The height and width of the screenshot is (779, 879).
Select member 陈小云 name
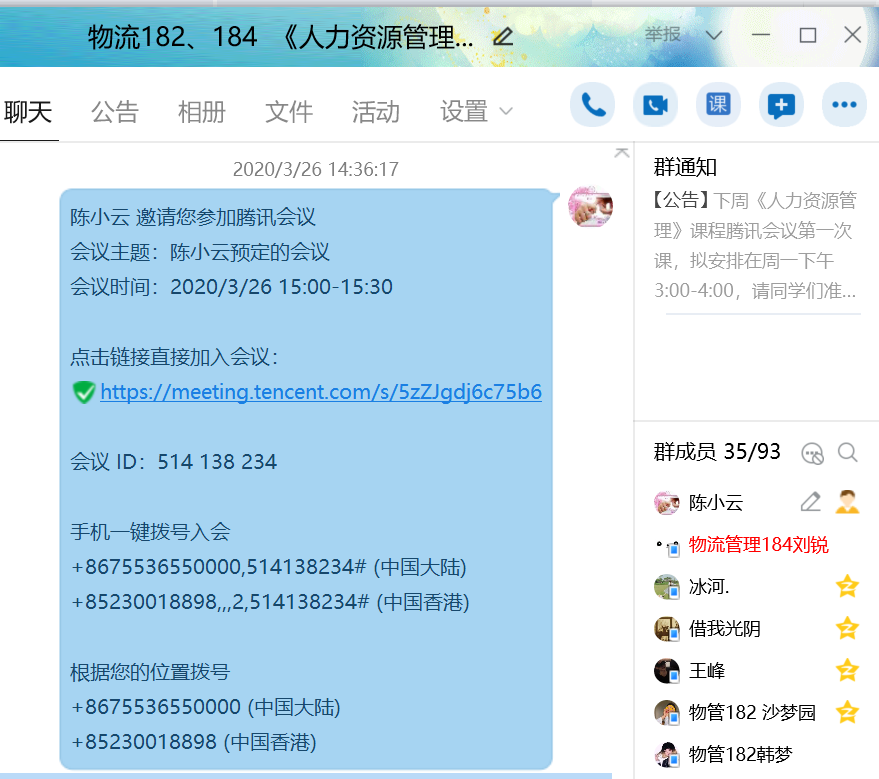click(x=716, y=502)
